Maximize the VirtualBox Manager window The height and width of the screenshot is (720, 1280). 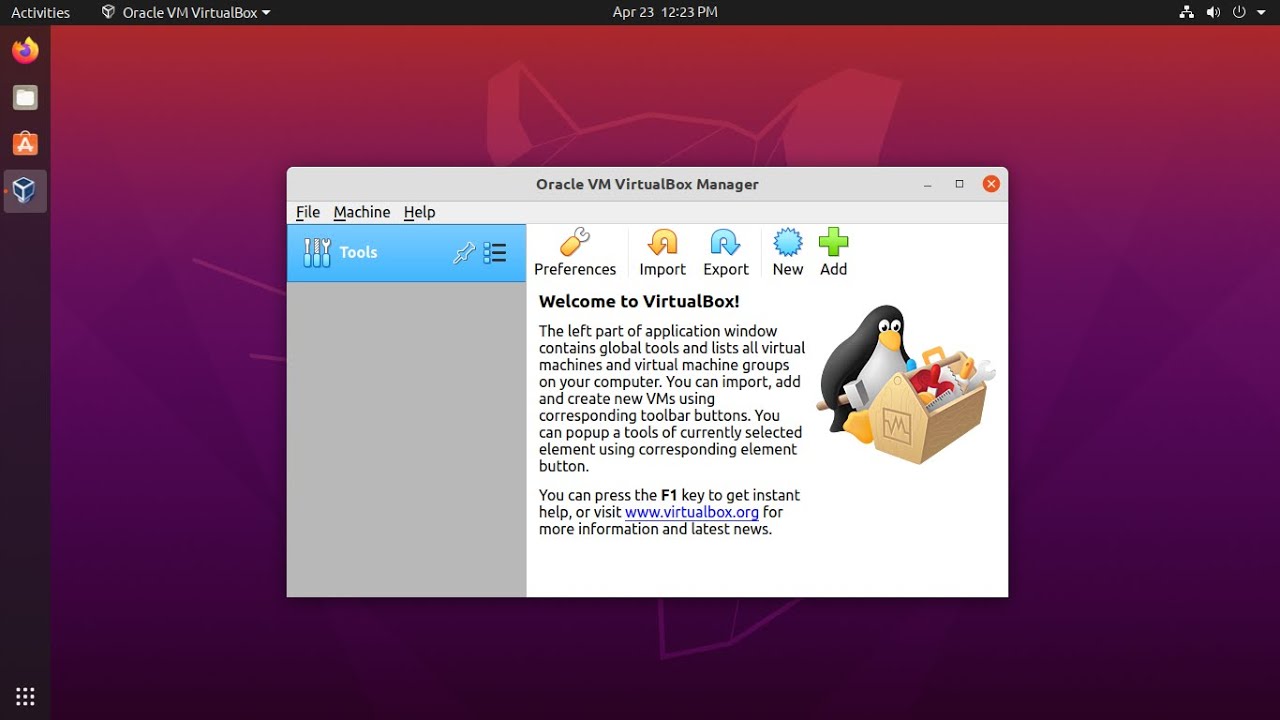pyautogui.click(x=959, y=184)
